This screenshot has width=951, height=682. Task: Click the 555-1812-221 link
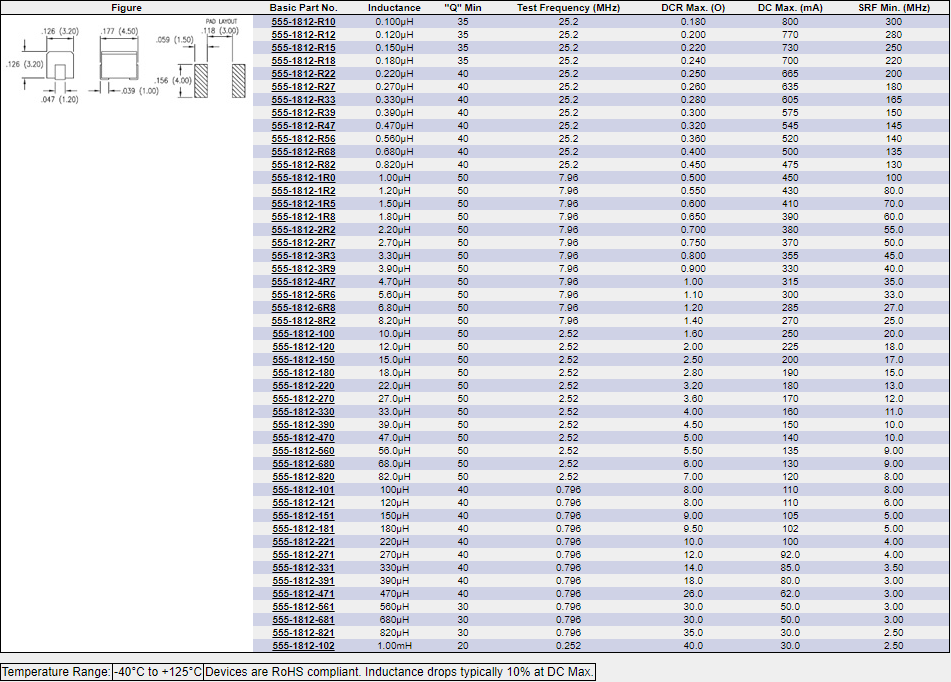[x=304, y=541]
